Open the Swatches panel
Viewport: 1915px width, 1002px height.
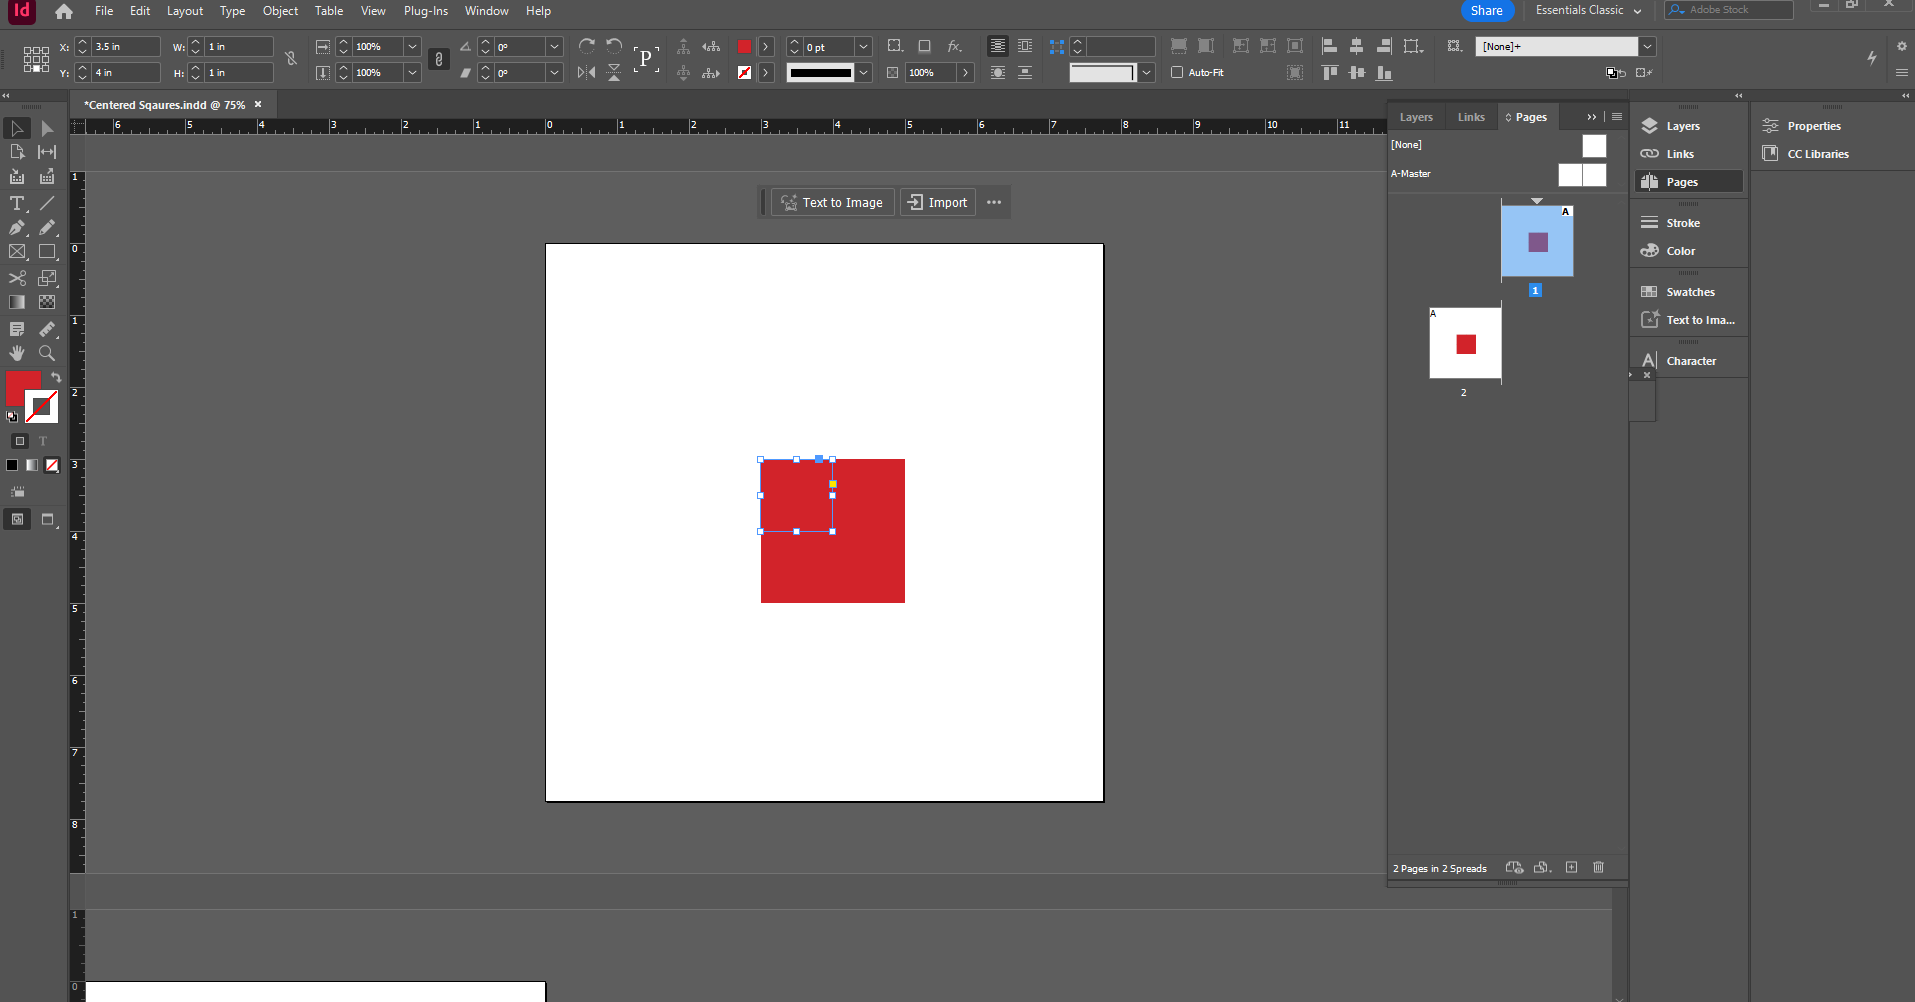click(x=1687, y=291)
